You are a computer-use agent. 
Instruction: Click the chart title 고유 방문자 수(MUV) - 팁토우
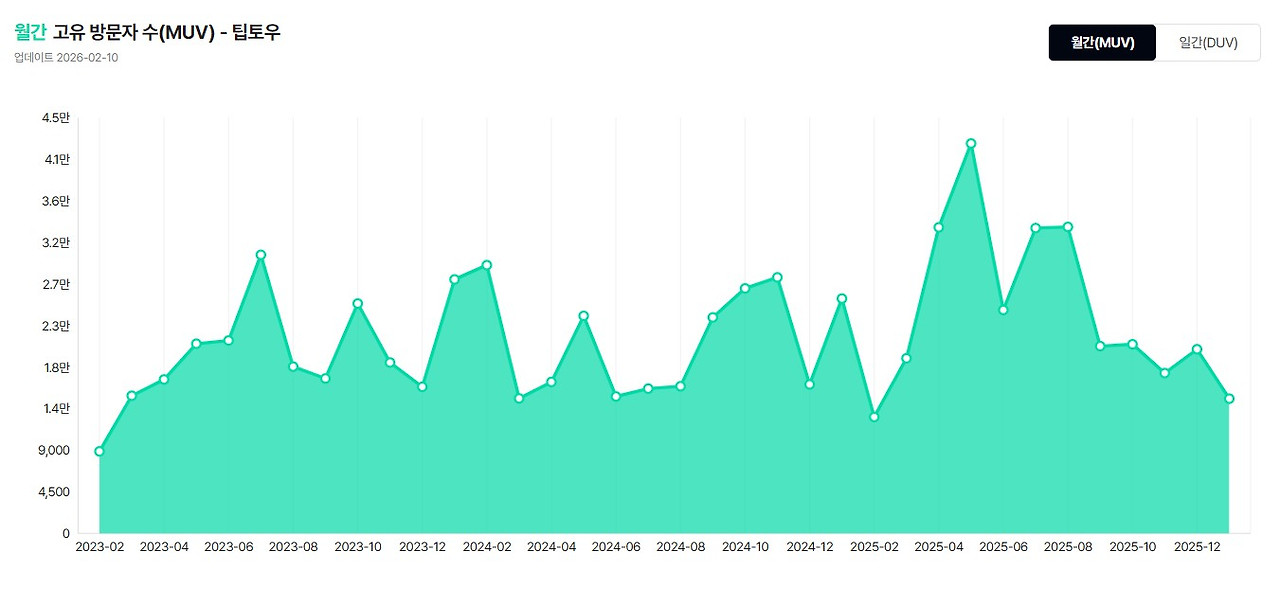(x=167, y=32)
